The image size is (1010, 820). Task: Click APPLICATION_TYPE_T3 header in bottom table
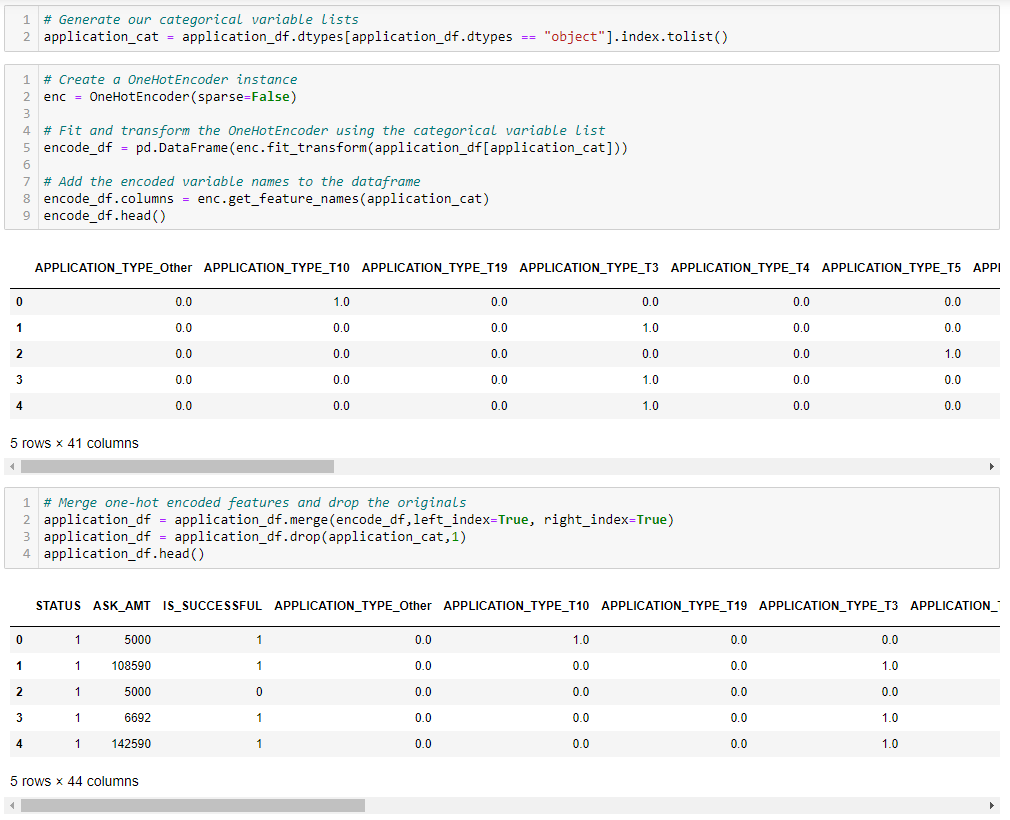point(828,606)
